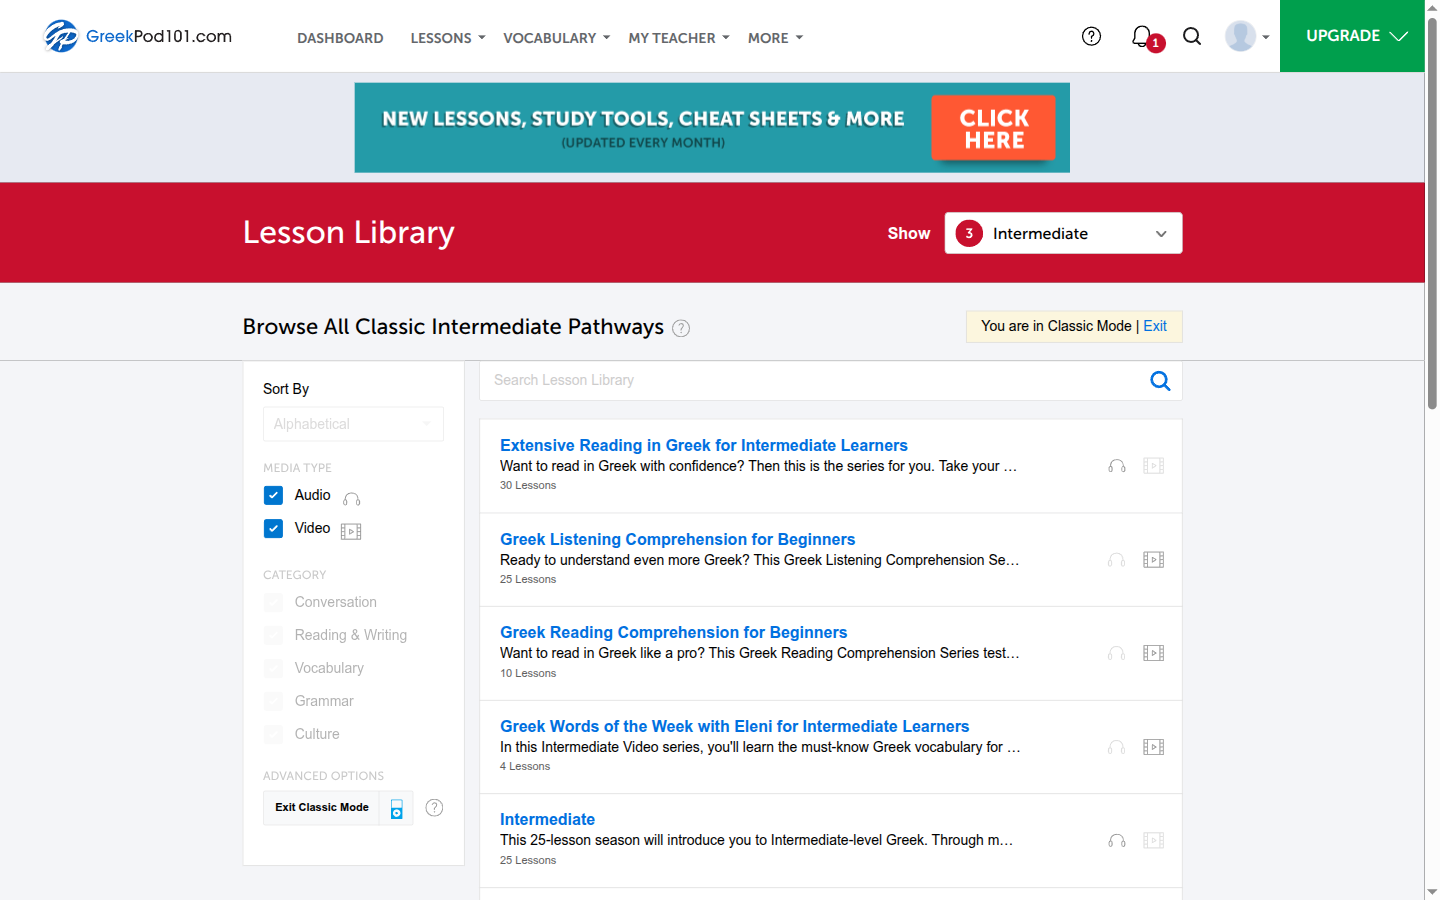Click the Search Lesson Library input field

click(814, 380)
